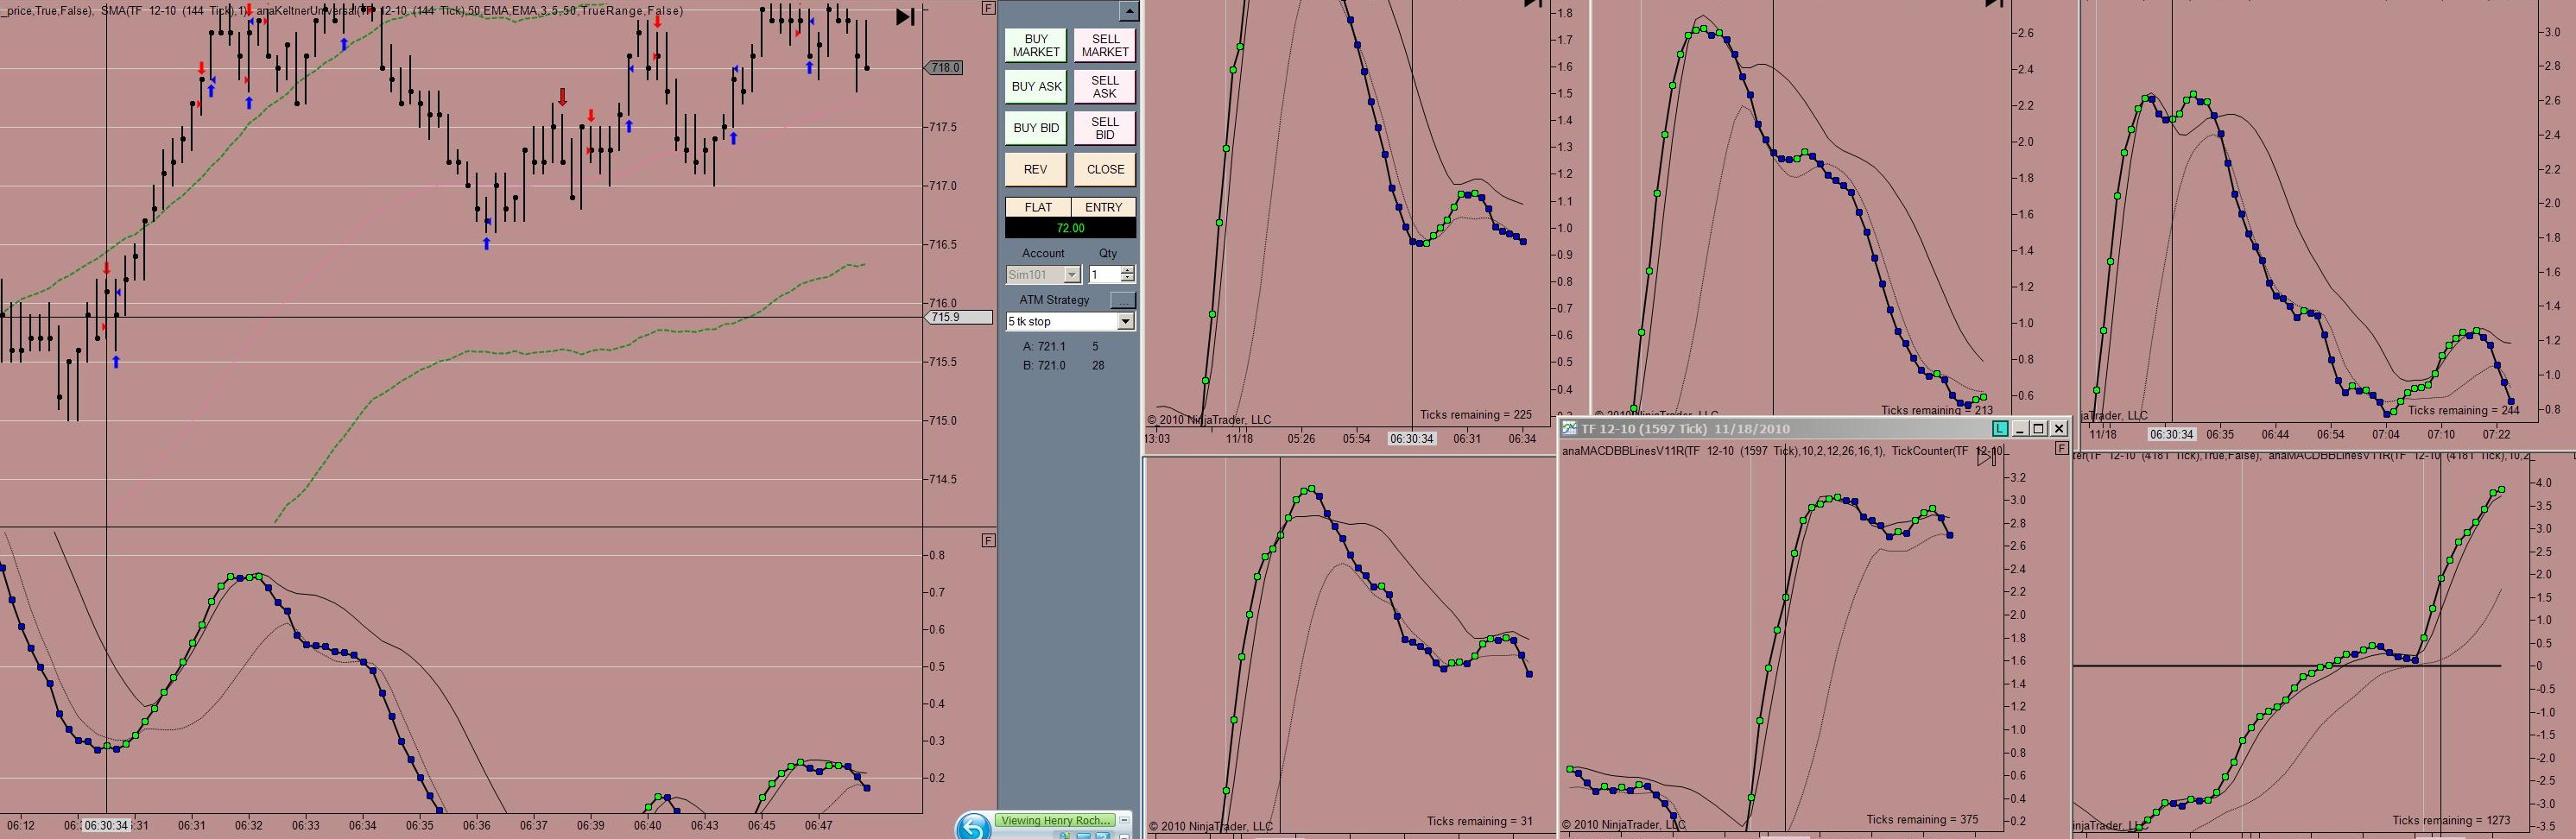This screenshot has width=2576, height=839.
Task: Click the SELL BID button
Action: 1105,128
